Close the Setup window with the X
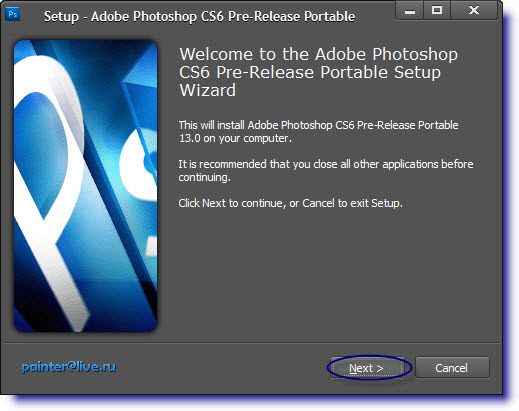The image size is (519, 411). click(x=474, y=11)
